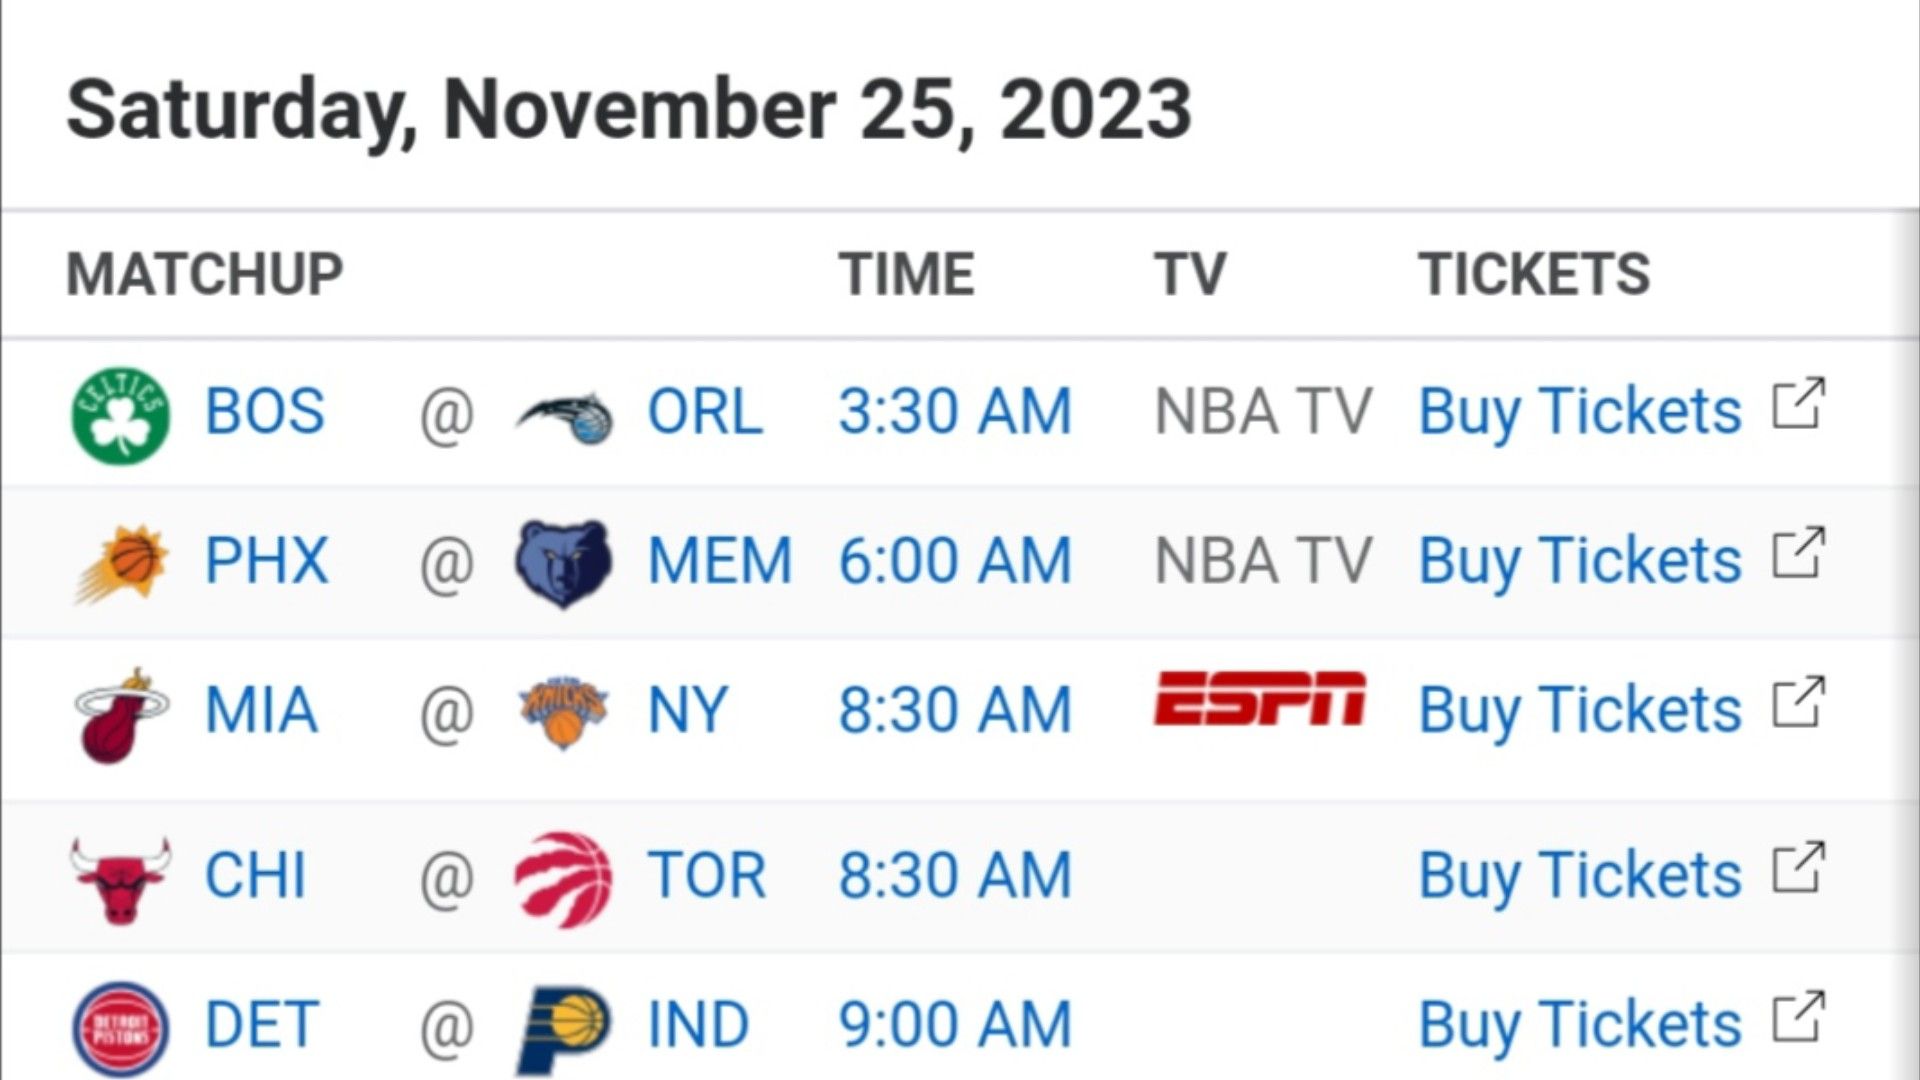Click the Miami Heat logo

coord(121,714)
